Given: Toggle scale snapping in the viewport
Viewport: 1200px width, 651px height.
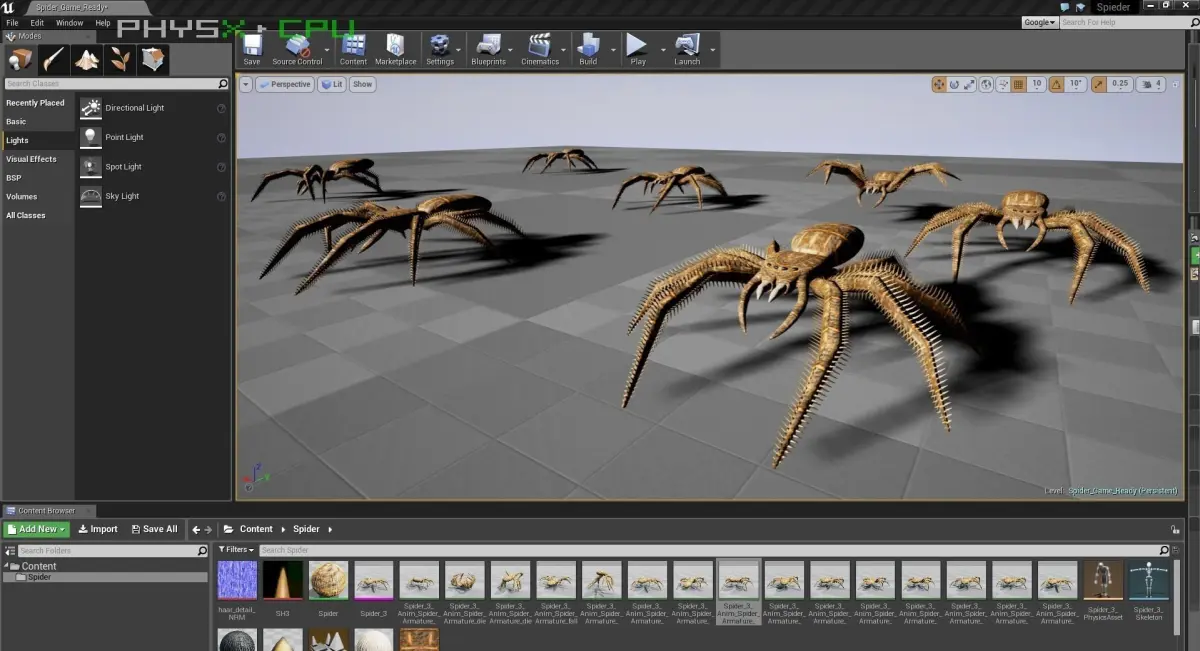Looking at the screenshot, I should pos(1099,85).
